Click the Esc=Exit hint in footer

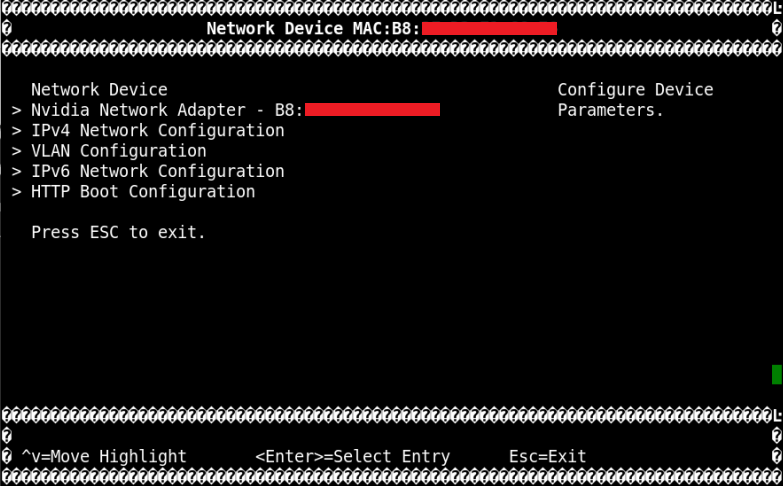click(x=547, y=456)
